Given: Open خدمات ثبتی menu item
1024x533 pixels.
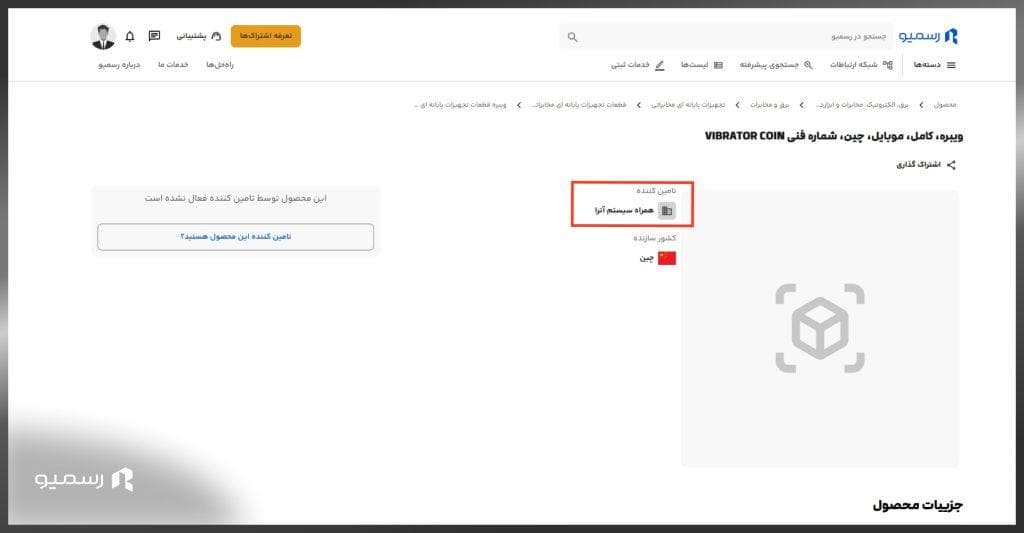Looking at the screenshot, I should click(x=638, y=65).
